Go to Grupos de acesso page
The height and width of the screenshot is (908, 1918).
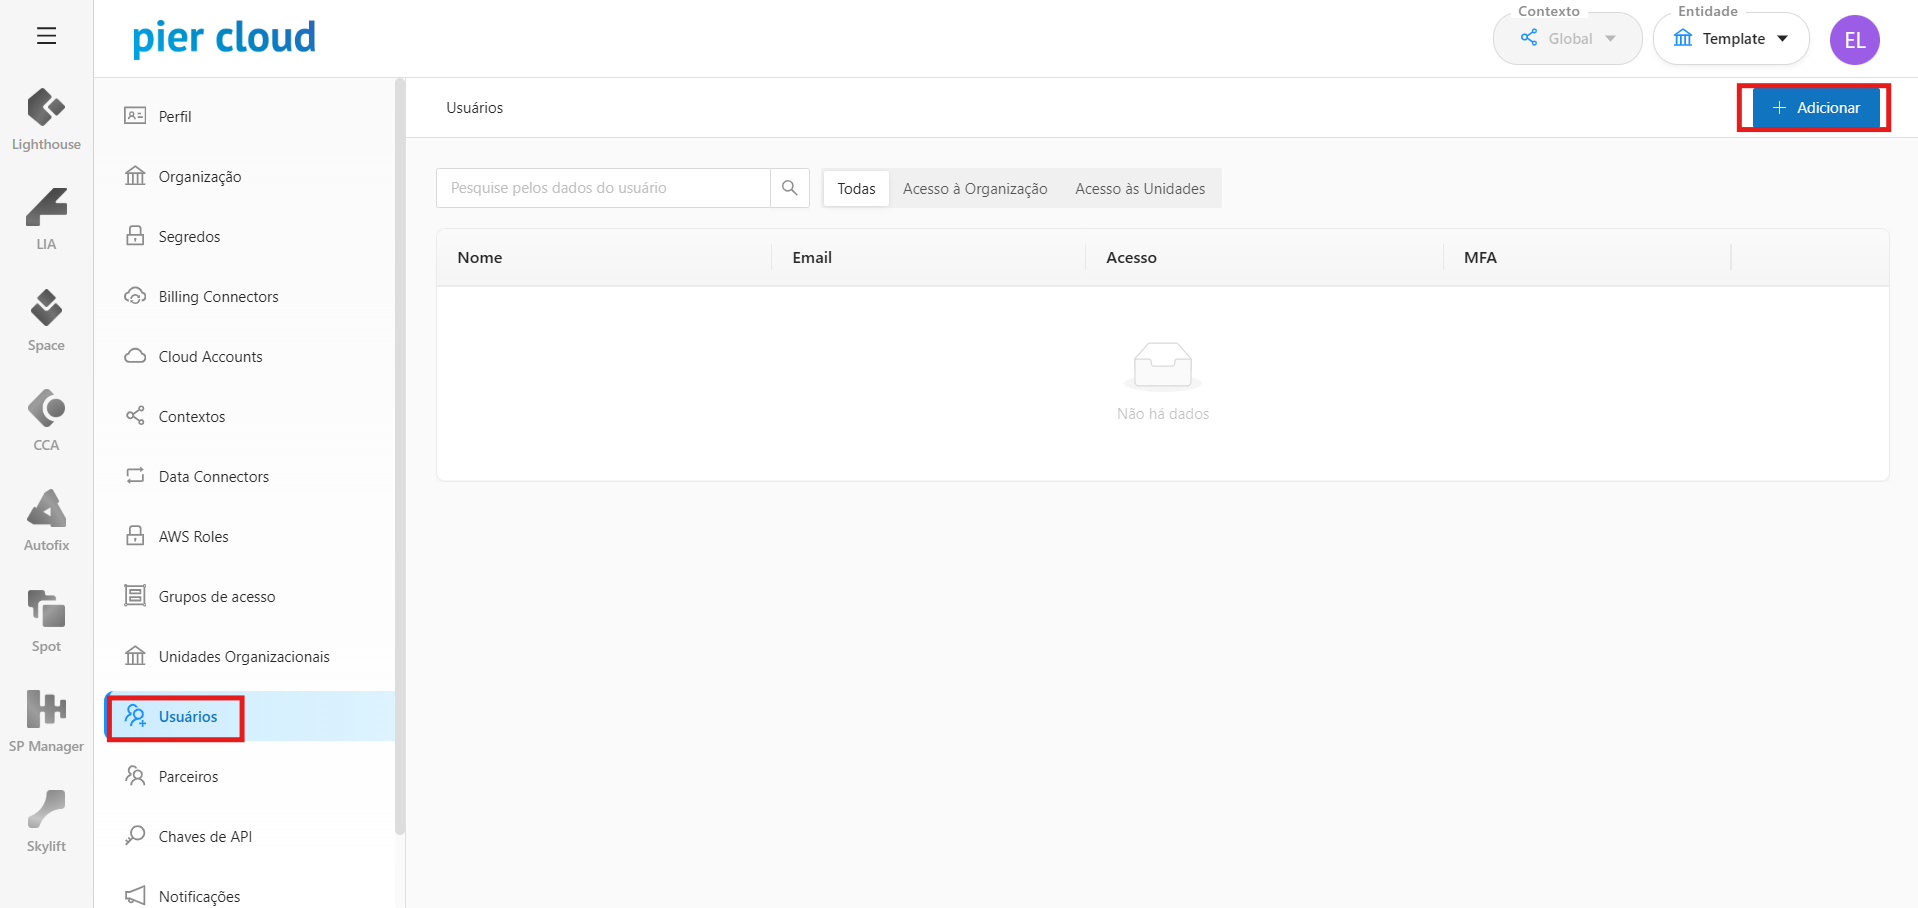(x=216, y=597)
